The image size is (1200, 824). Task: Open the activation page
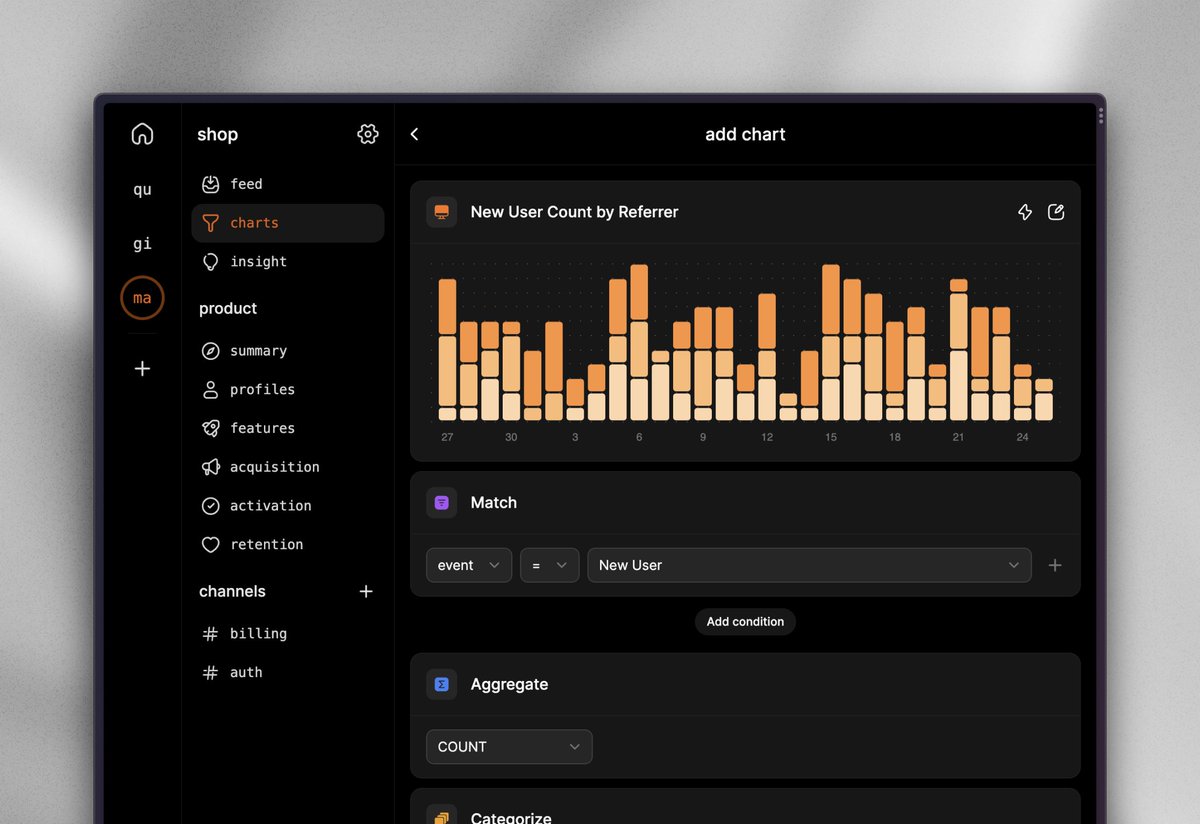[288, 506]
